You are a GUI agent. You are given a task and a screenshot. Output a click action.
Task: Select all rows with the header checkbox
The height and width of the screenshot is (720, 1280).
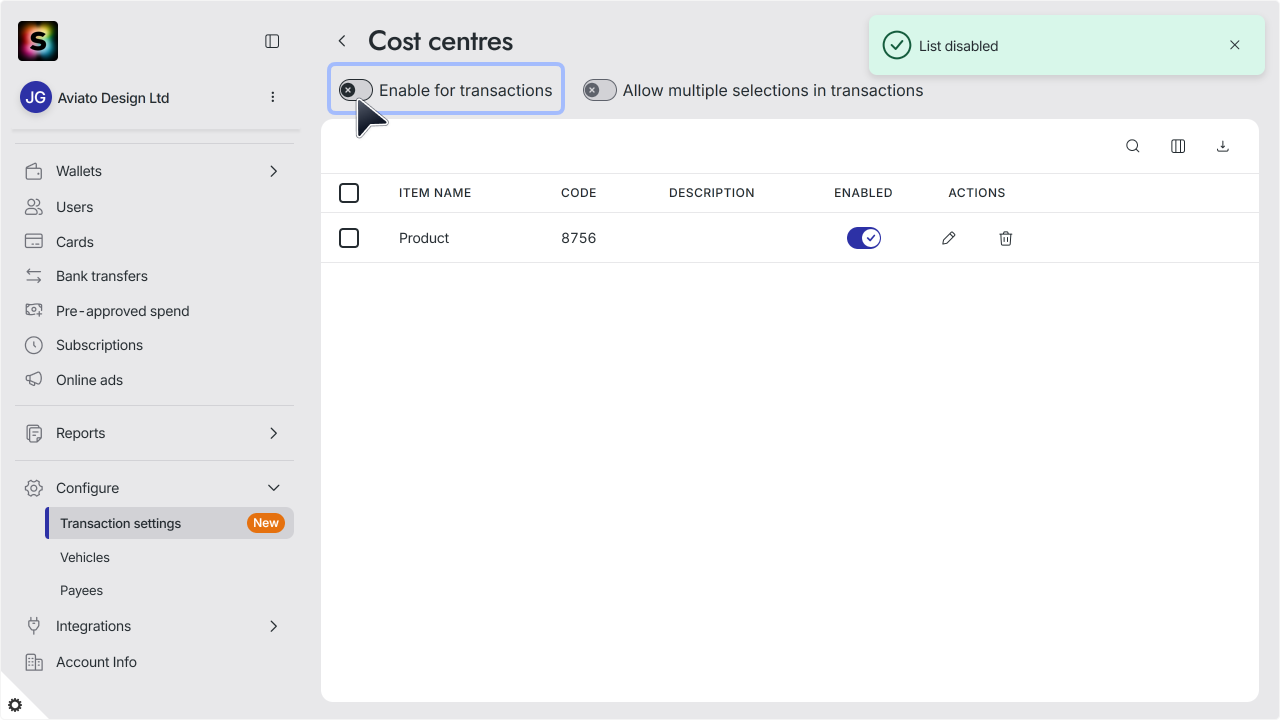349,193
